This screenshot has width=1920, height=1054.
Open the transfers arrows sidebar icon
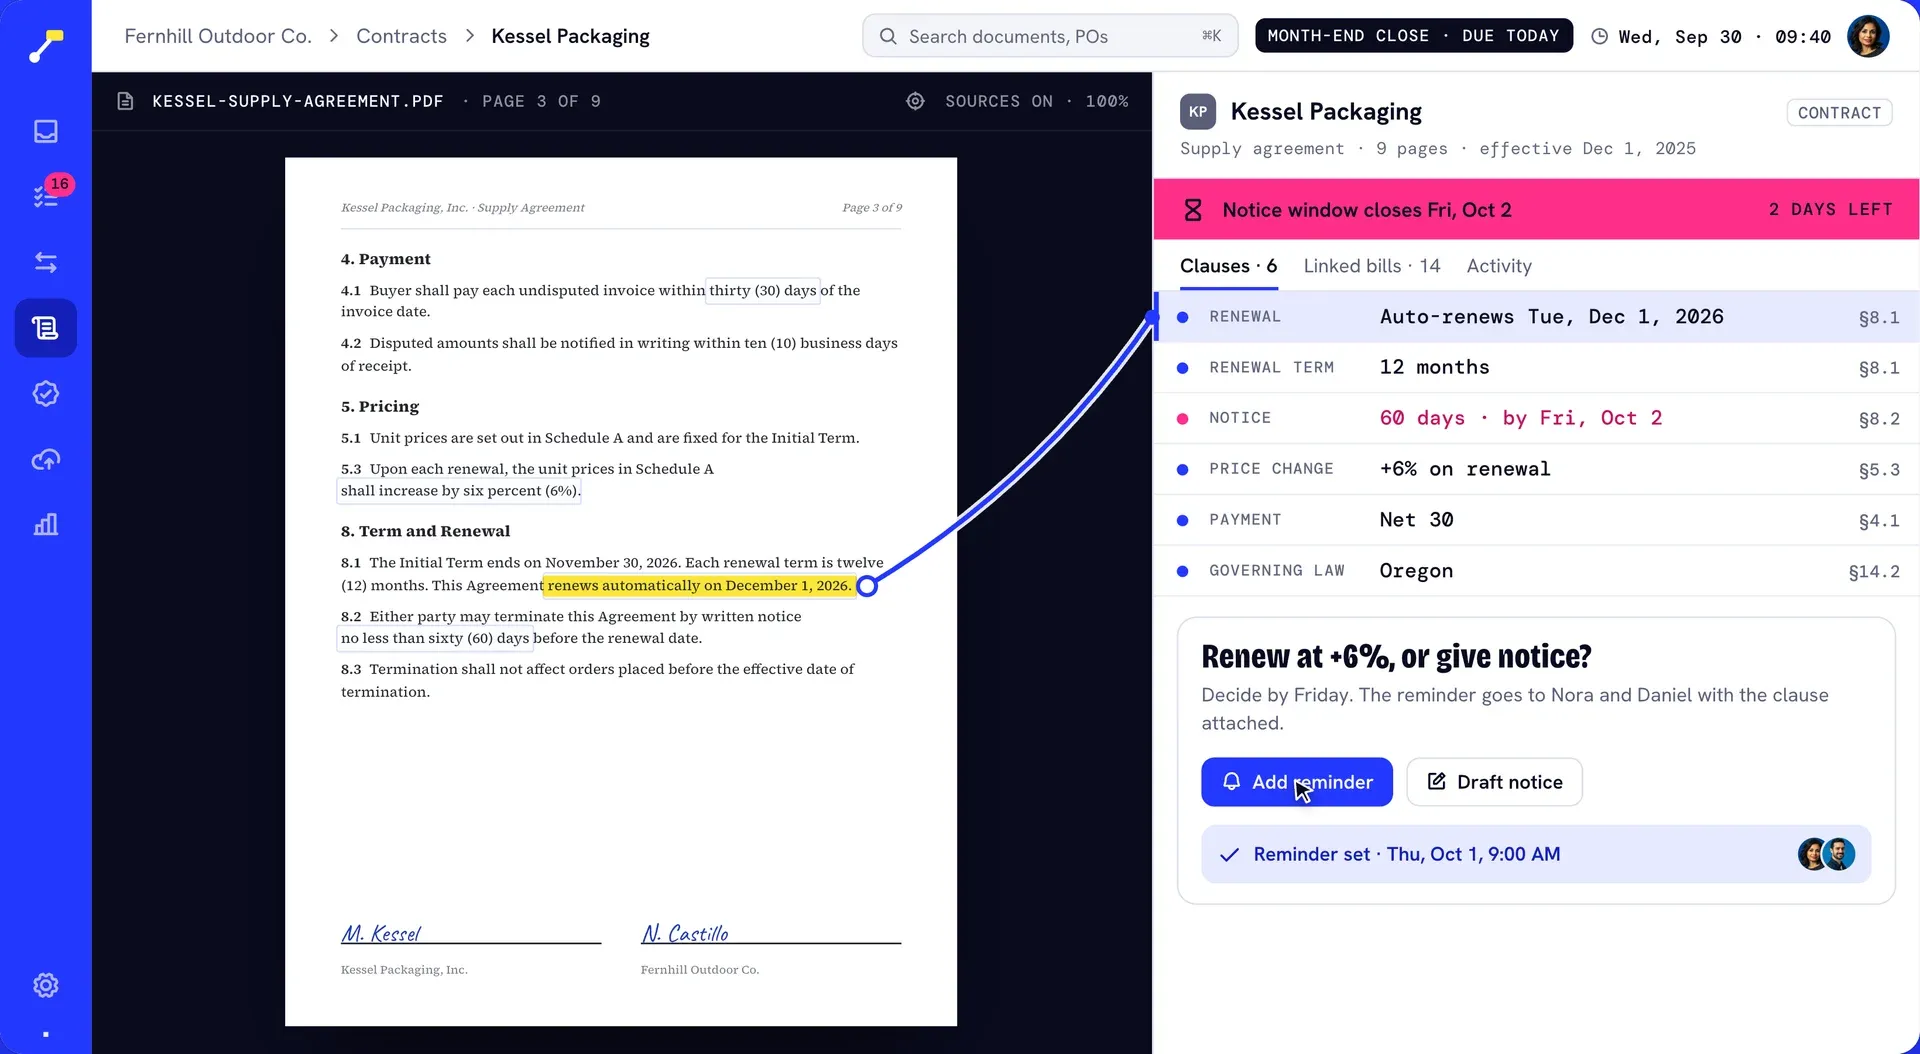pos(46,262)
